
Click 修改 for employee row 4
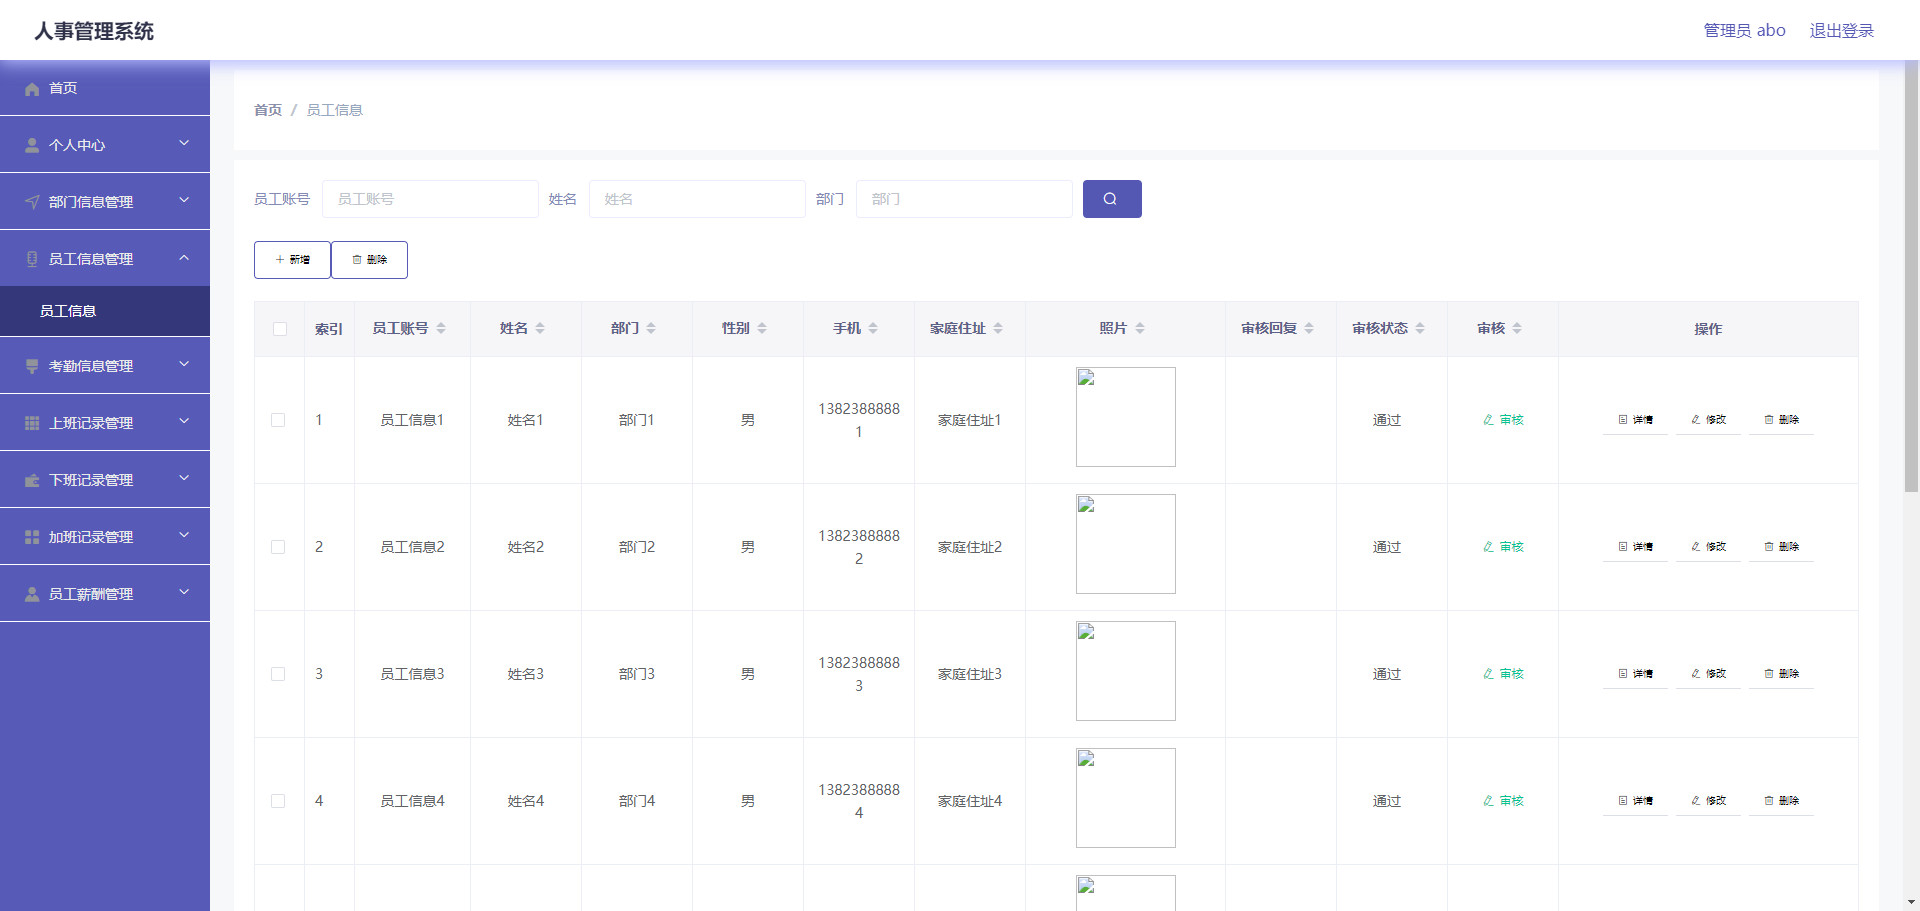(x=1708, y=801)
